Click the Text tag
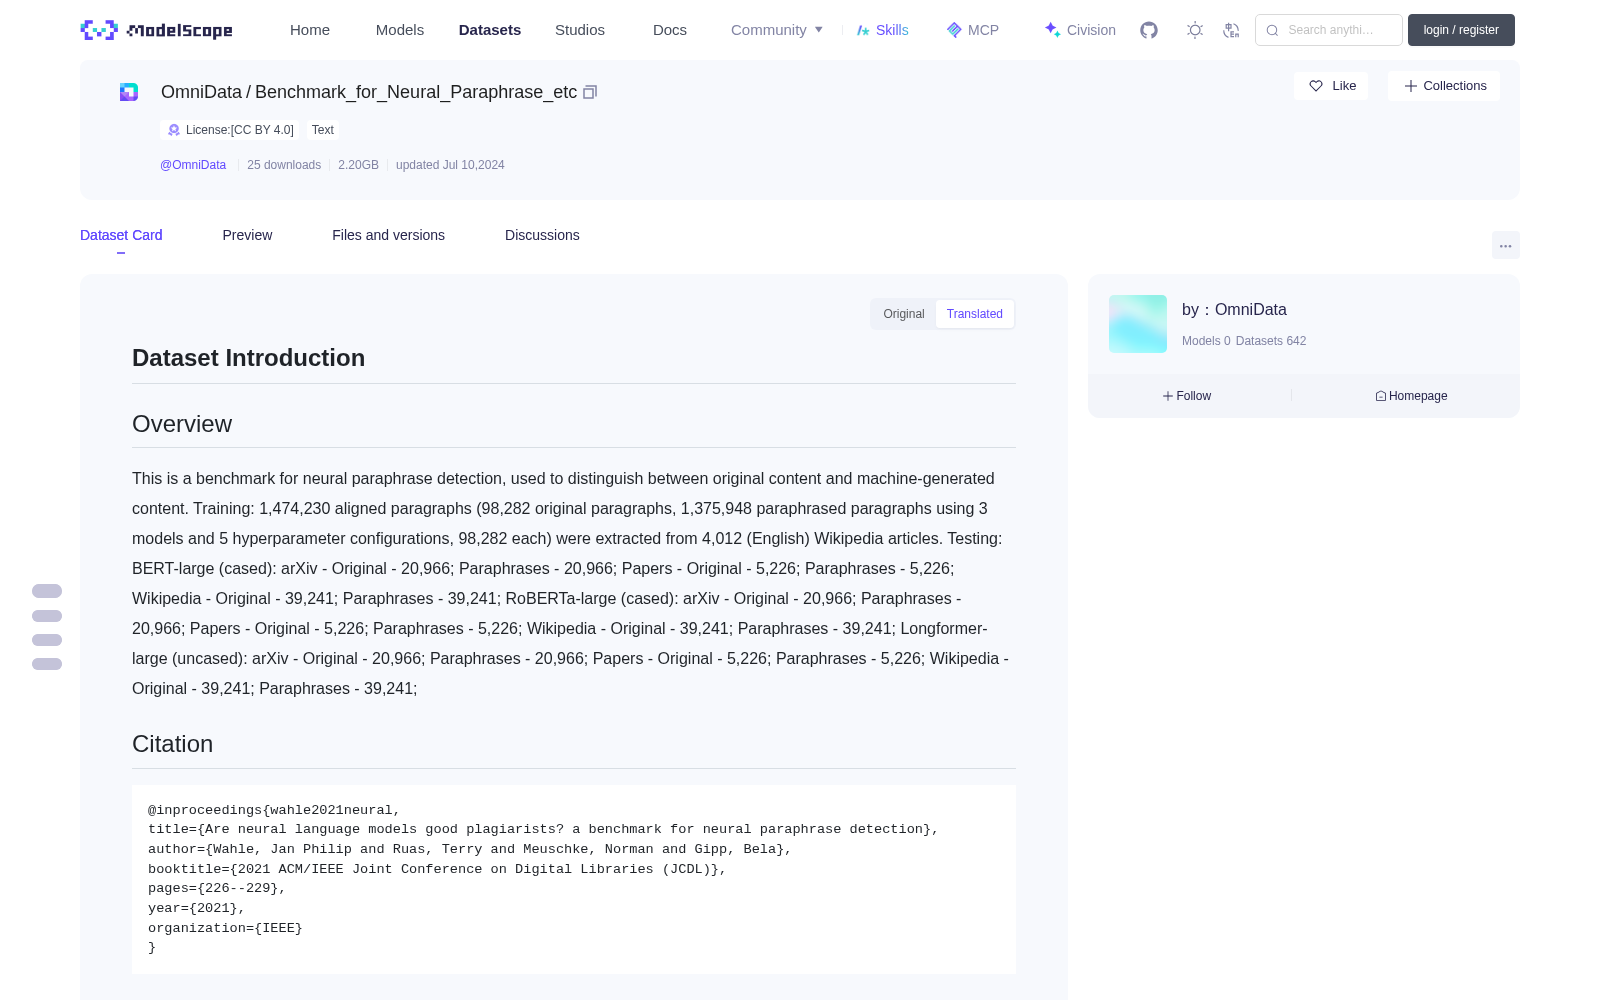1600x1000 pixels. pos(323,130)
